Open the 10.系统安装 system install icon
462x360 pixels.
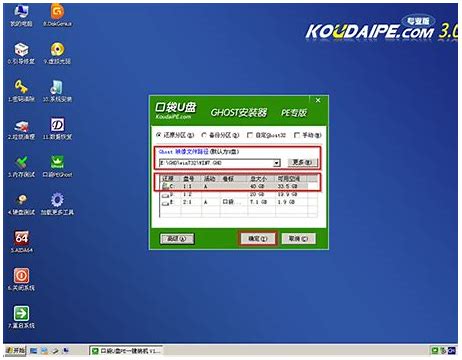[x=57, y=91]
